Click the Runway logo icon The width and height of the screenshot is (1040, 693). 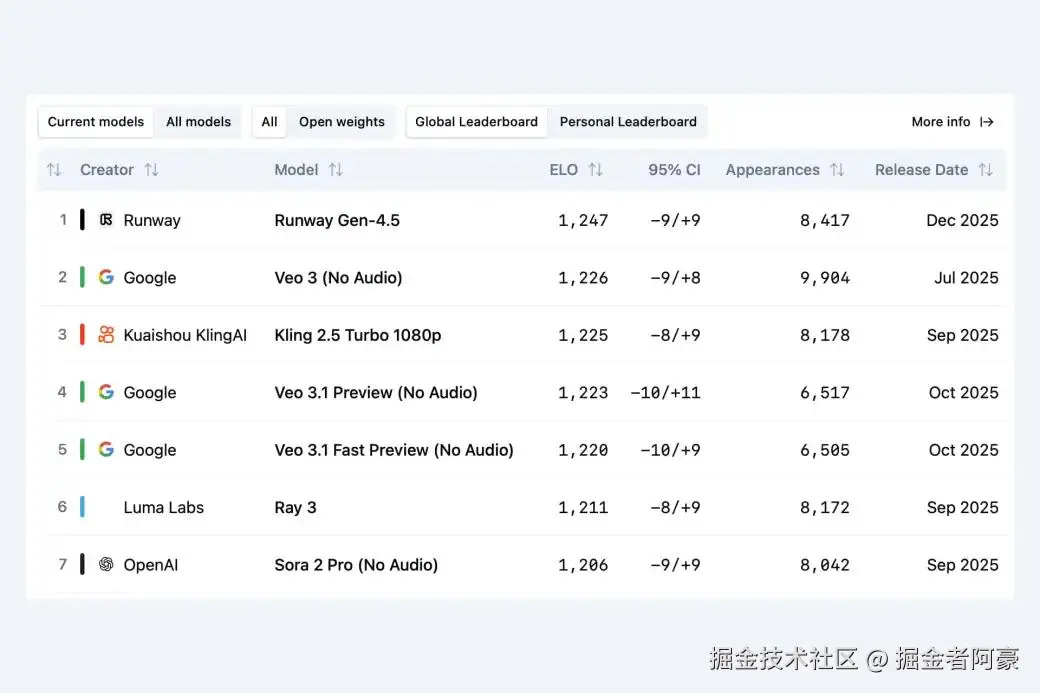click(x=106, y=220)
